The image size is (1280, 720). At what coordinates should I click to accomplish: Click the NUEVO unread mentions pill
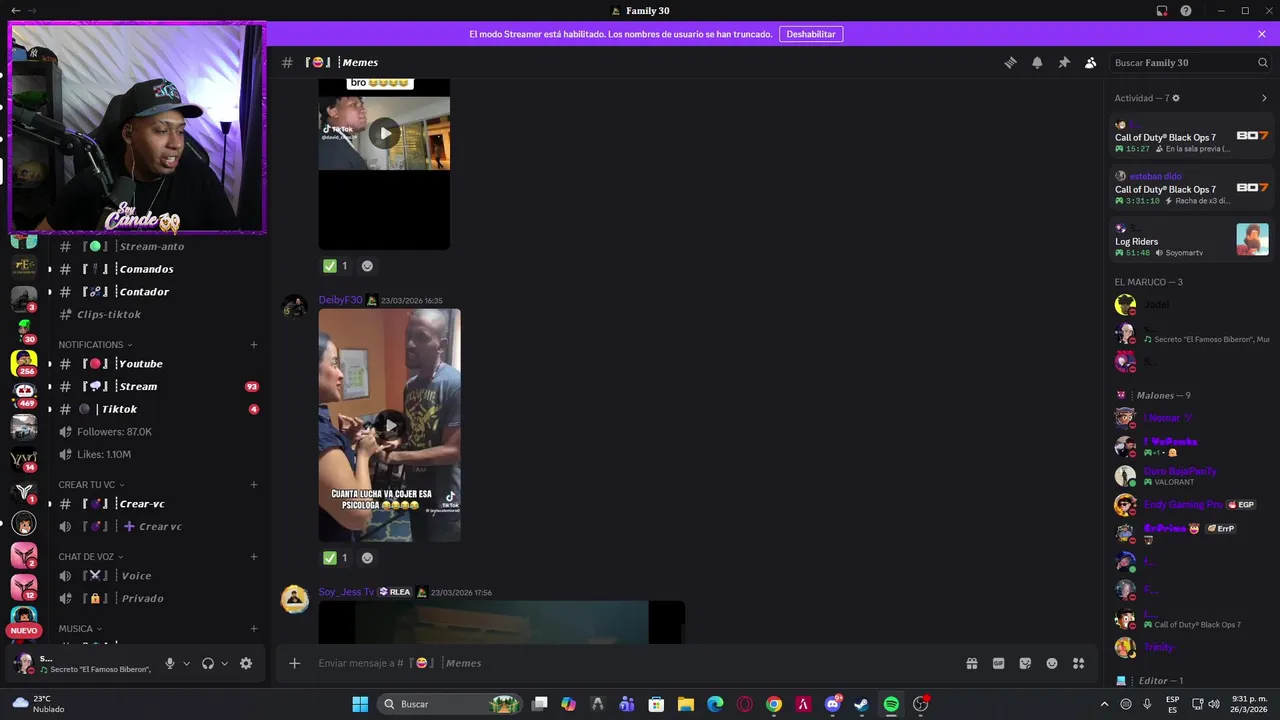(x=24, y=631)
